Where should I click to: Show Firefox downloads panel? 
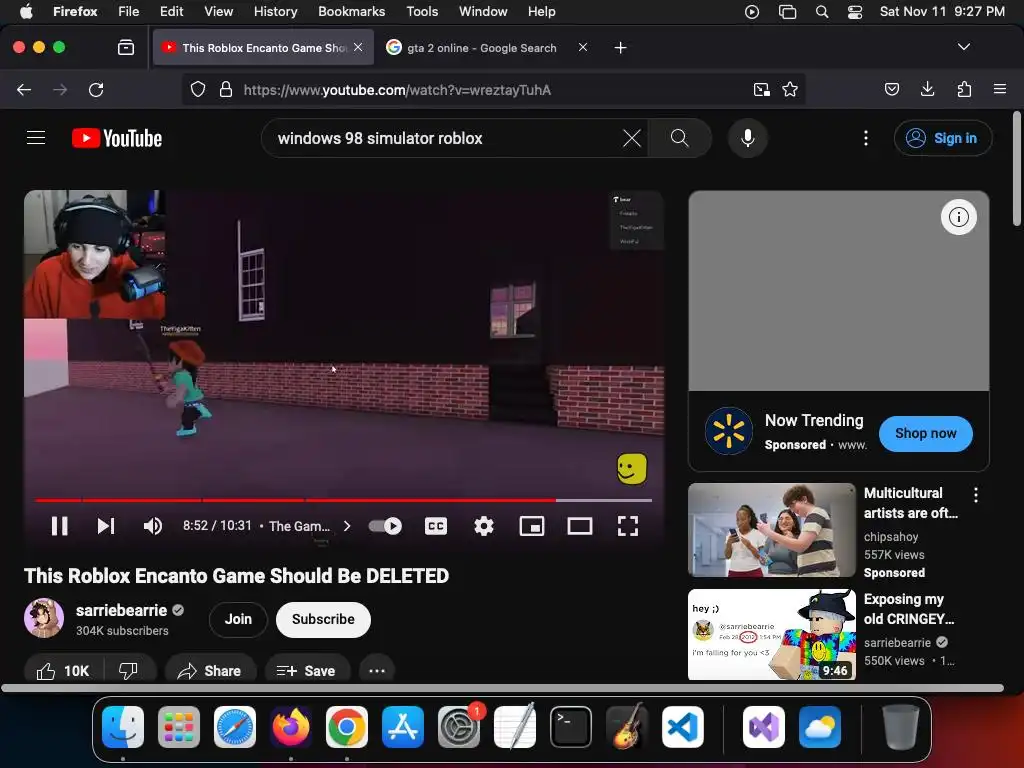click(x=927, y=89)
